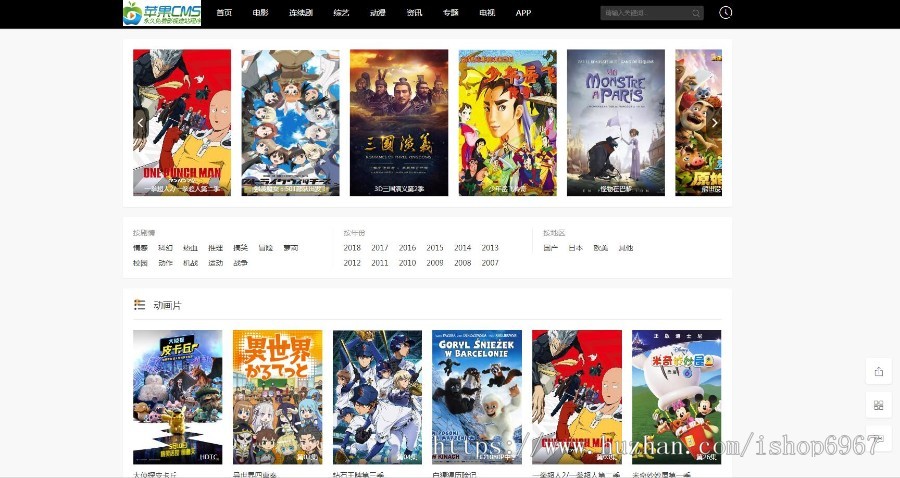
Task: Go to 首页 in navigation
Action: [224, 13]
